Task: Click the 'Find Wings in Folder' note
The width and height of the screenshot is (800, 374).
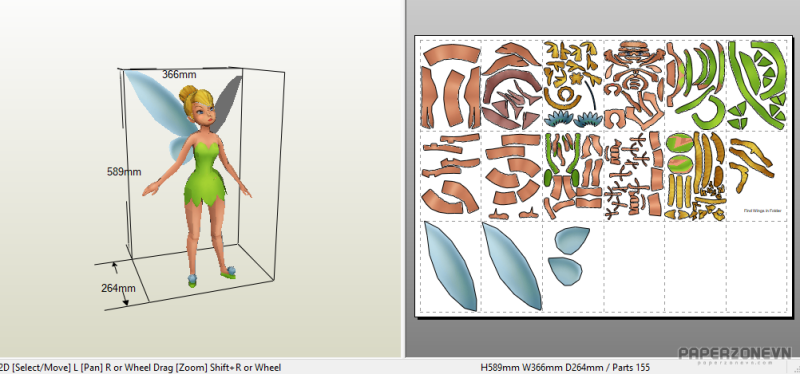Action: click(x=762, y=210)
